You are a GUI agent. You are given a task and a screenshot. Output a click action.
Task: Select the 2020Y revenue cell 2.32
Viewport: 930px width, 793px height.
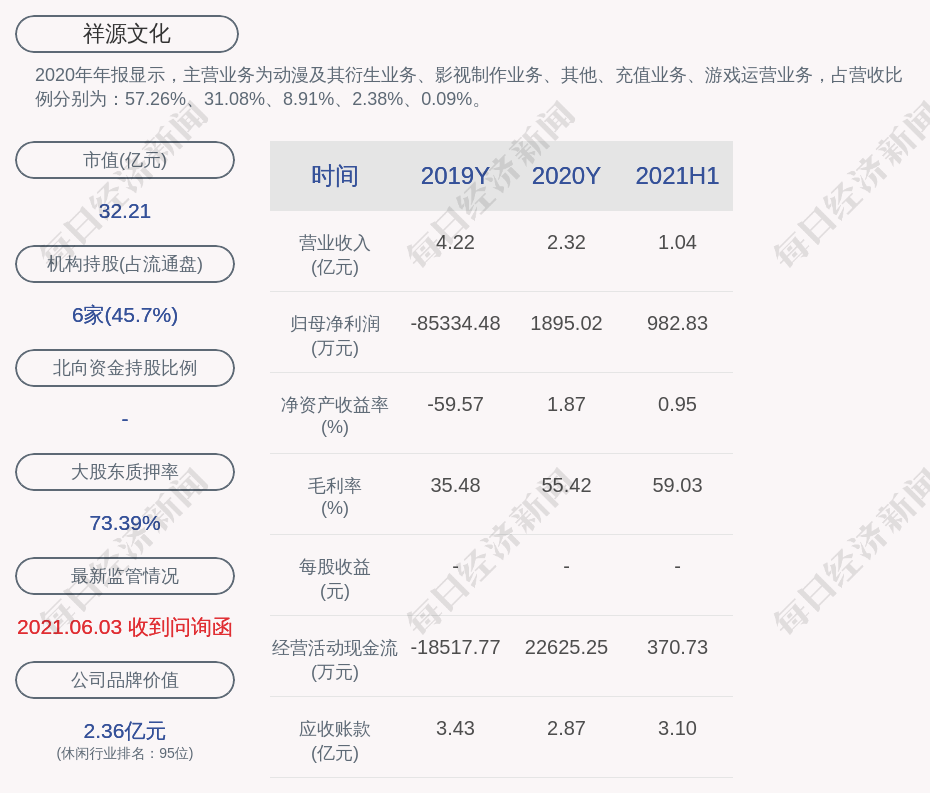click(566, 243)
